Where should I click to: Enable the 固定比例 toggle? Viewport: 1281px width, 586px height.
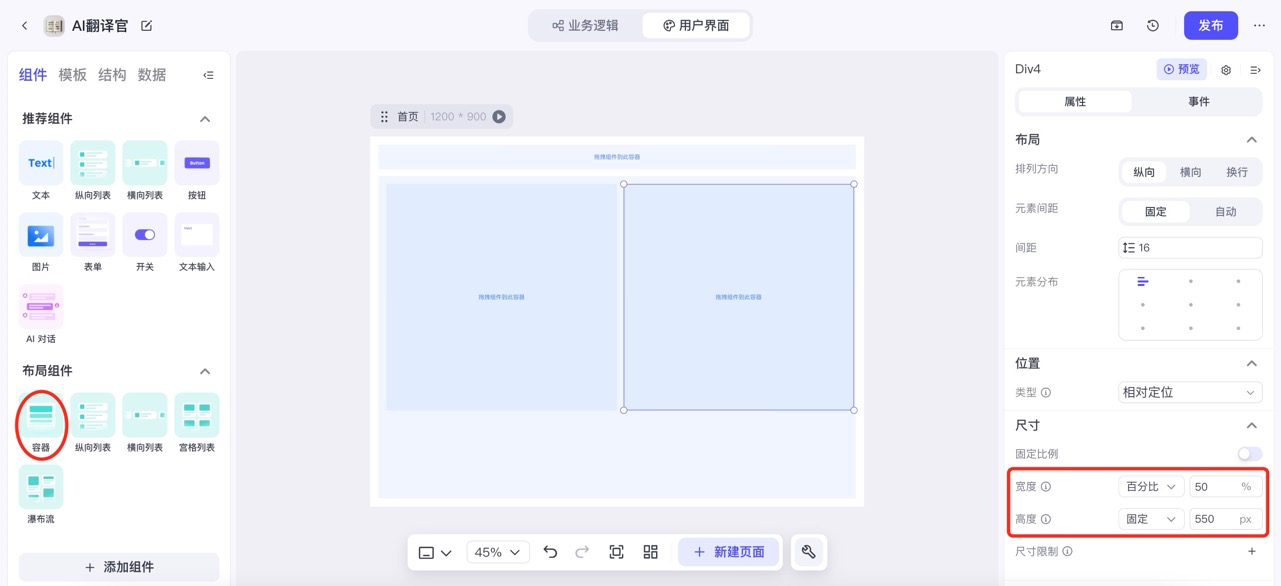(x=1249, y=453)
